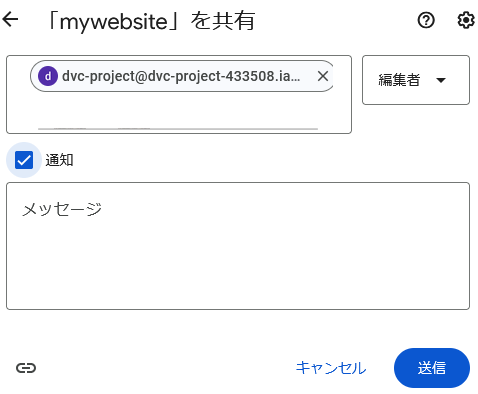Uncheck the 通知 checkbox
The height and width of the screenshot is (394, 478).
pyautogui.click(x=24, y=160)
